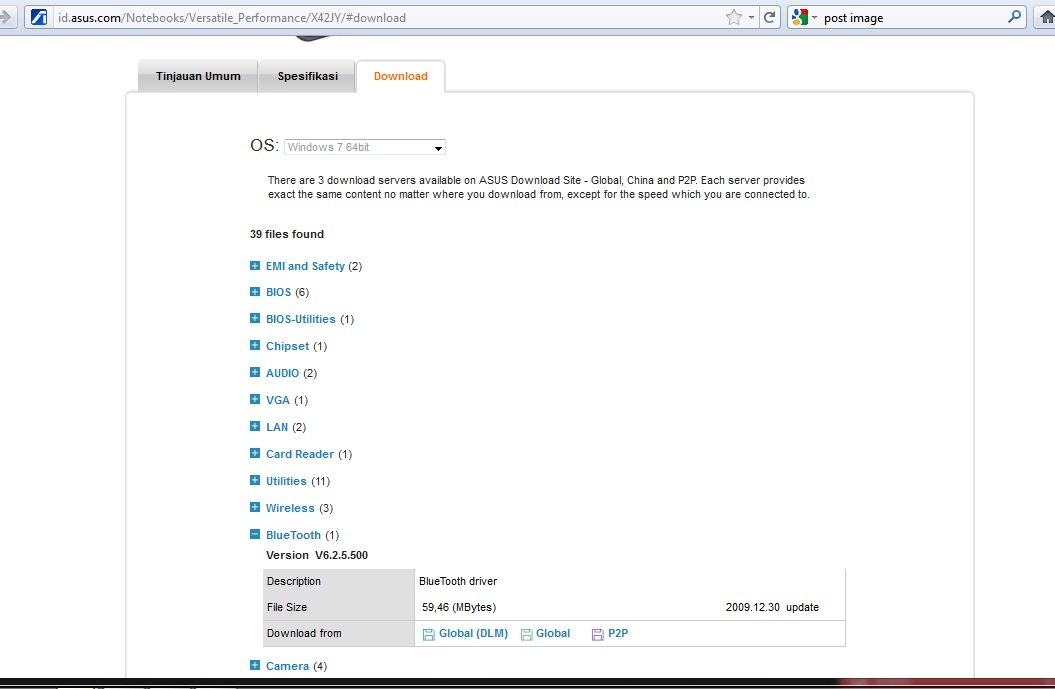Collapse the BlueTooth section minus icon
This screenshot has height=689, width=1055.
click(x=255, y=534)
